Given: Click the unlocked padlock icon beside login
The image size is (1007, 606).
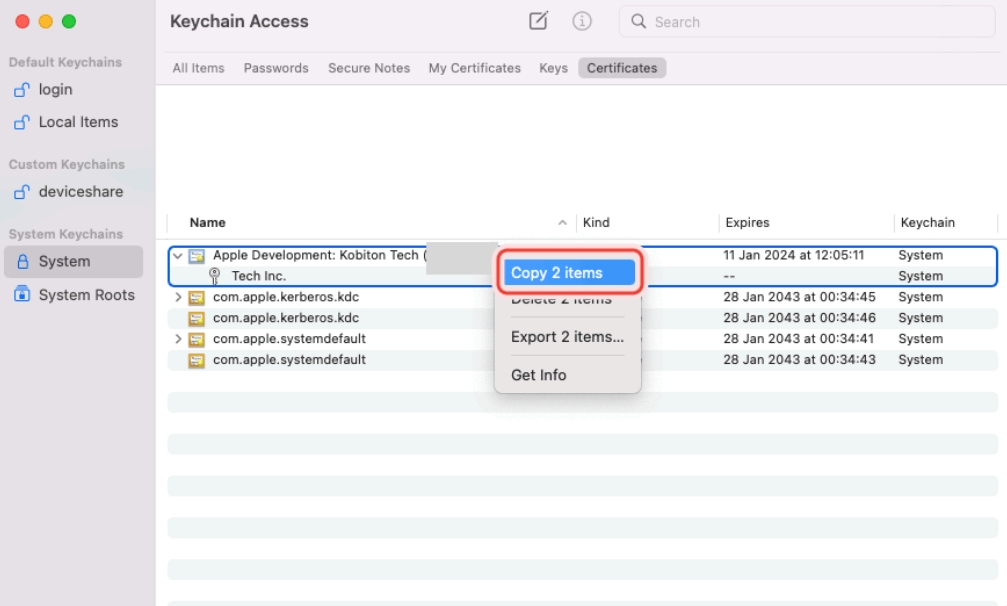Looking at the screenshot, I should coord(22,90).
